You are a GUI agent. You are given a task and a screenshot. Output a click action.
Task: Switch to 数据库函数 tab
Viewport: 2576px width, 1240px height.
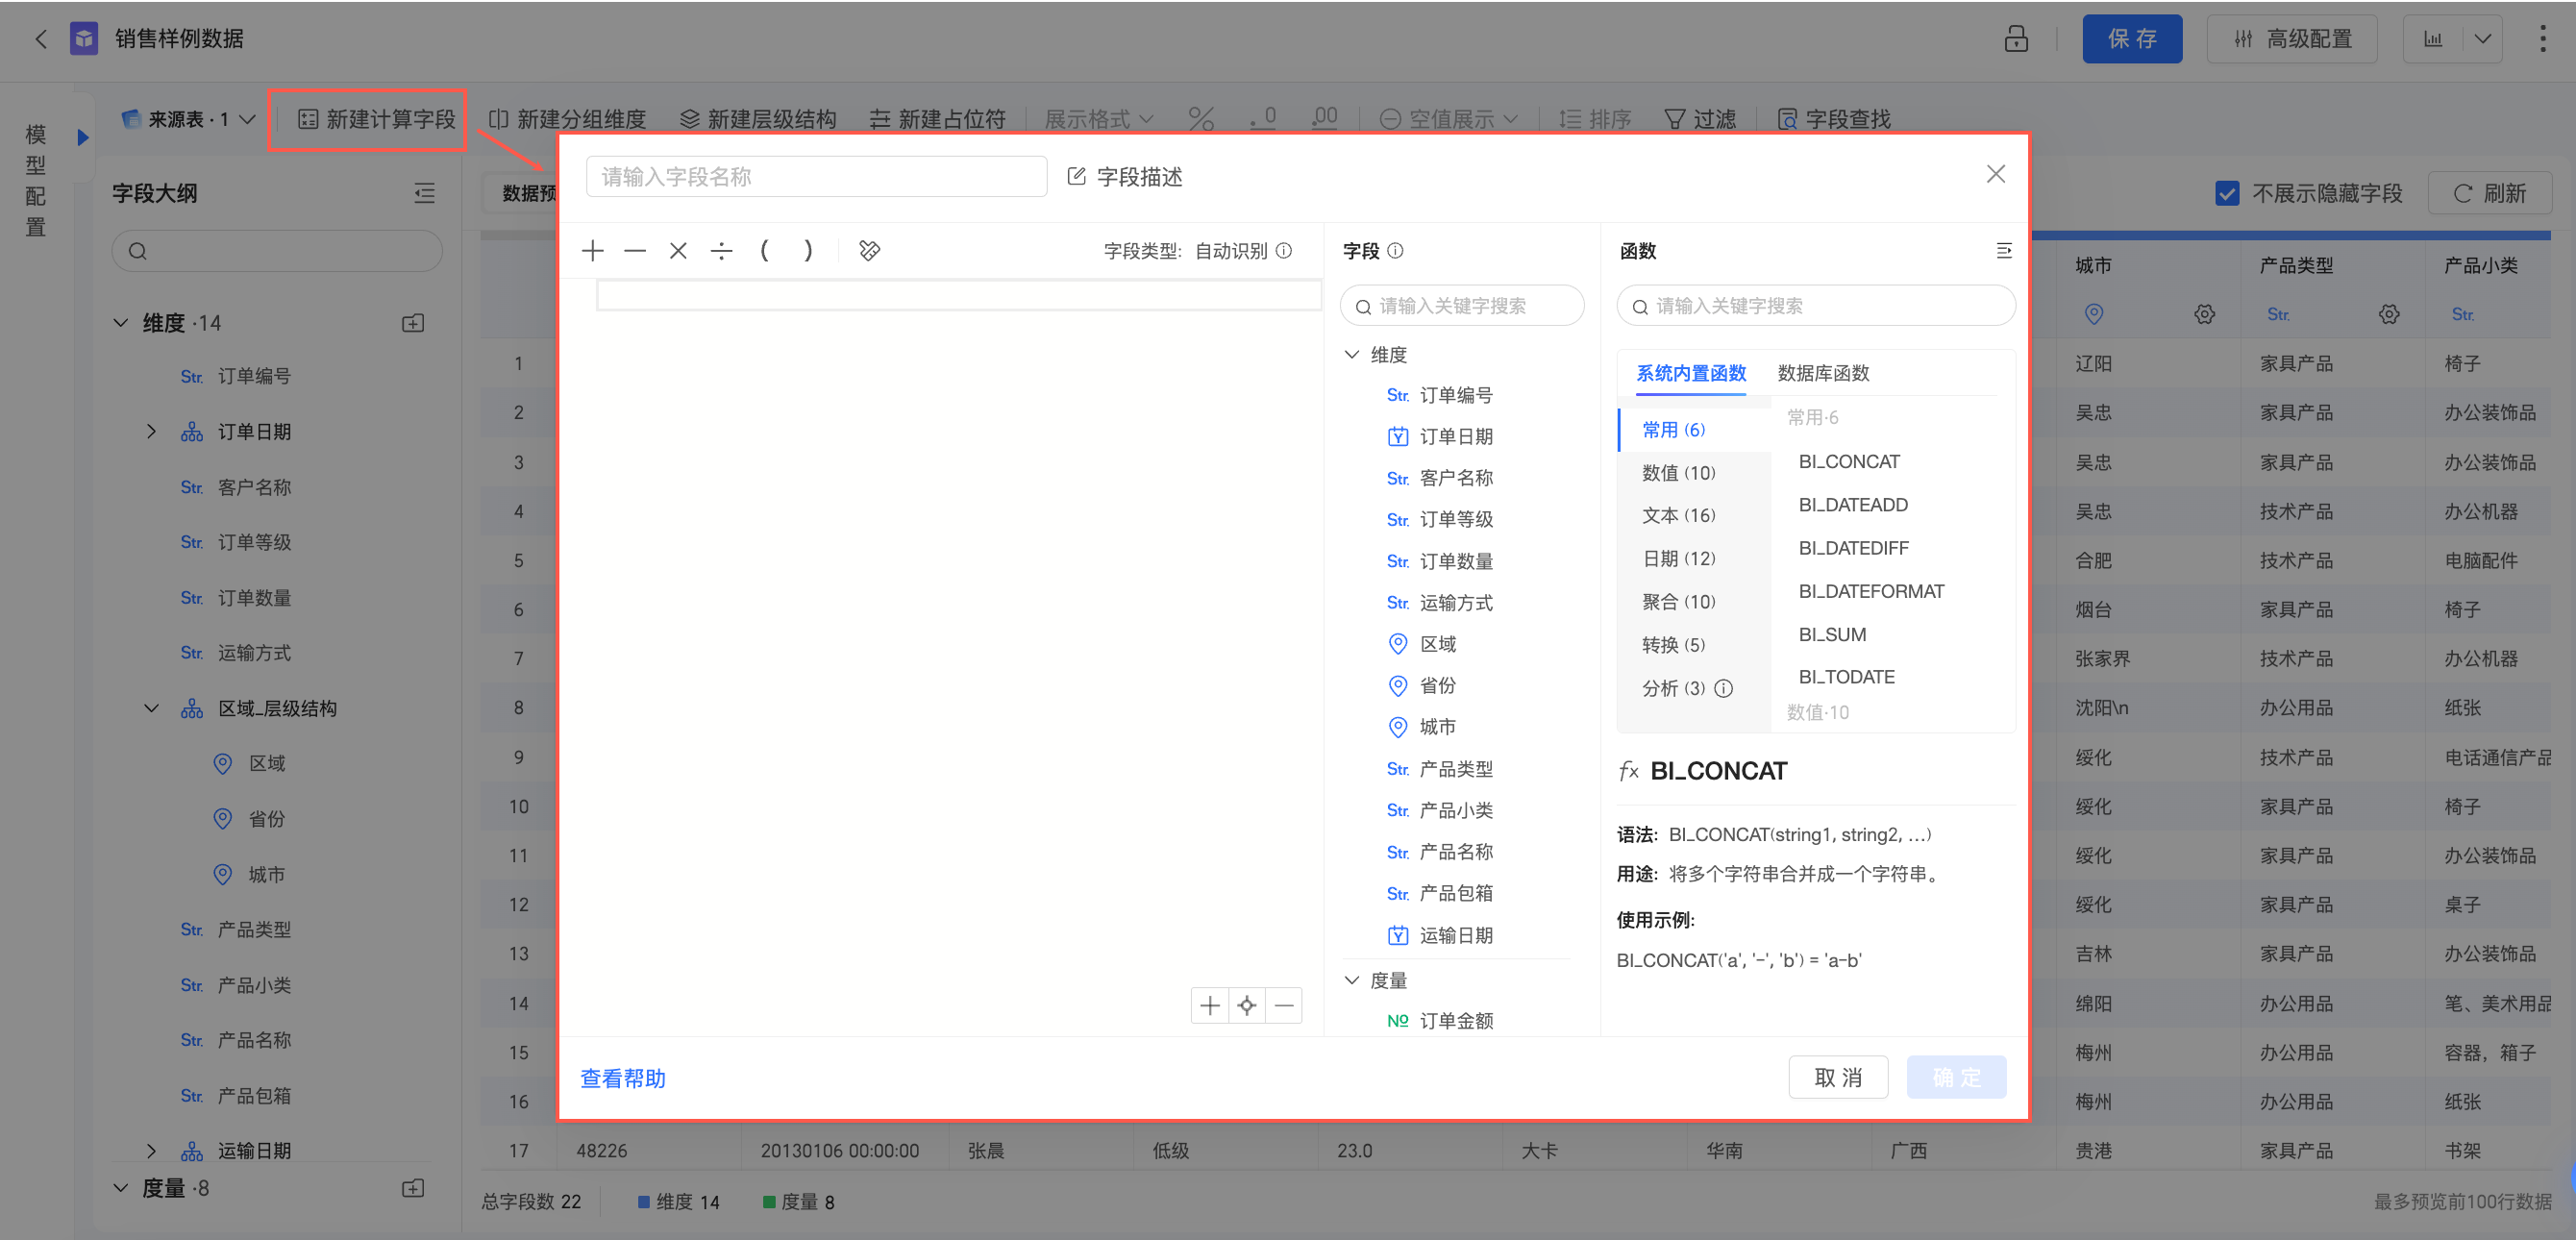[x=1823, y=373]
